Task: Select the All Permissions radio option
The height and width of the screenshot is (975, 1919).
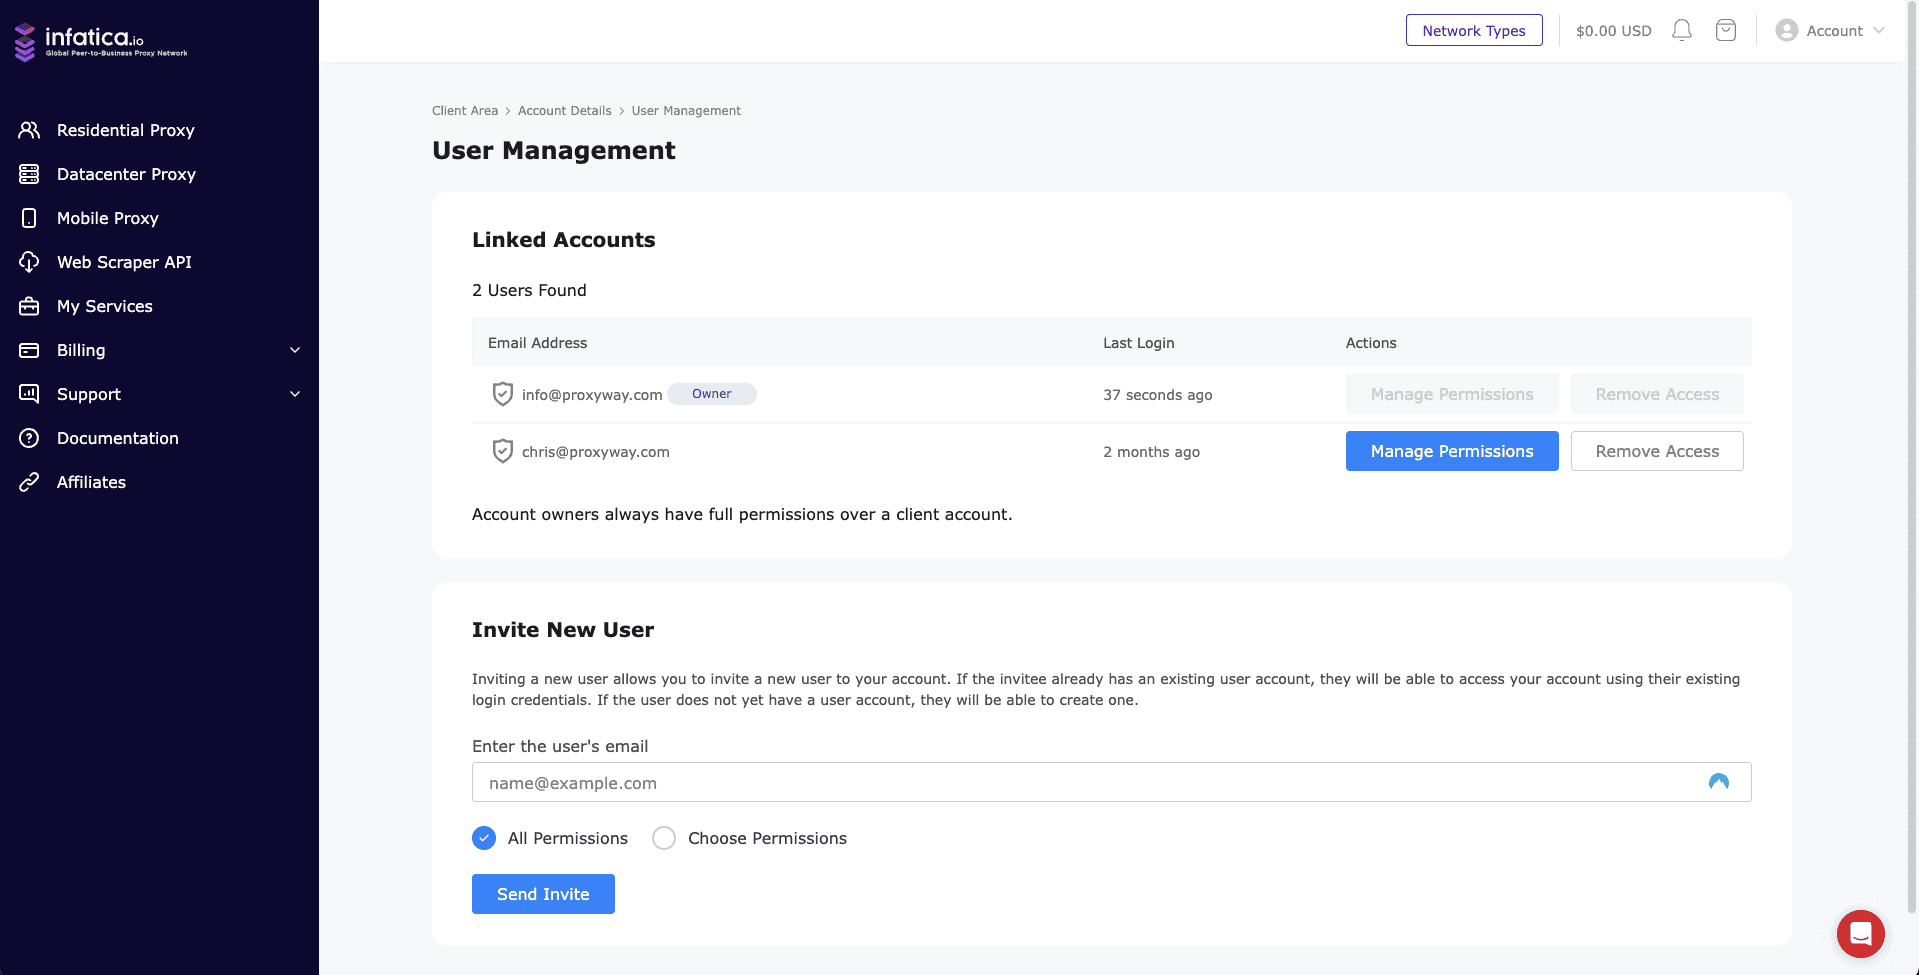Action: (x=484, y=838)
